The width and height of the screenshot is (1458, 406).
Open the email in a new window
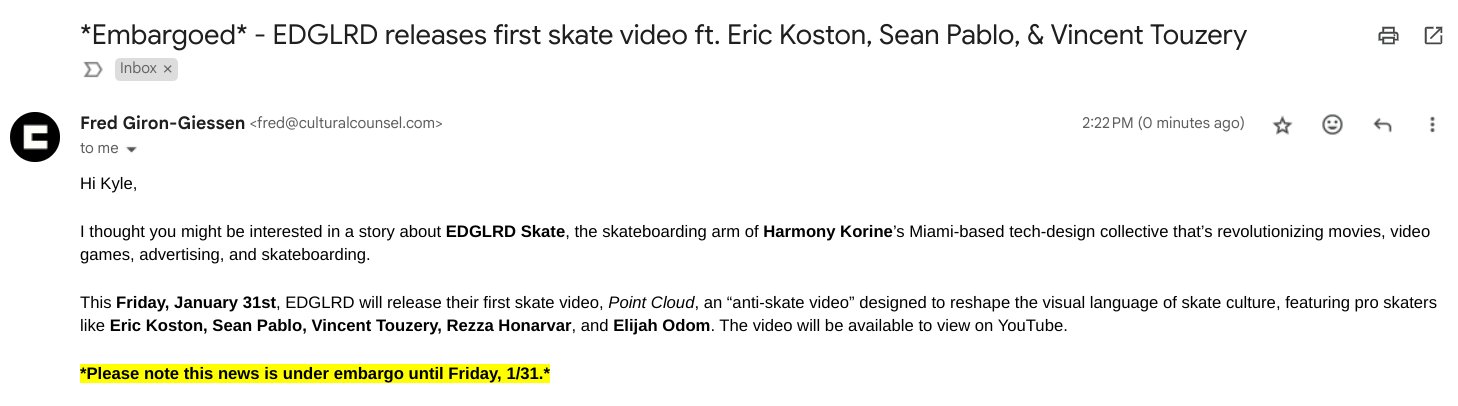[x=1433, y=36]
